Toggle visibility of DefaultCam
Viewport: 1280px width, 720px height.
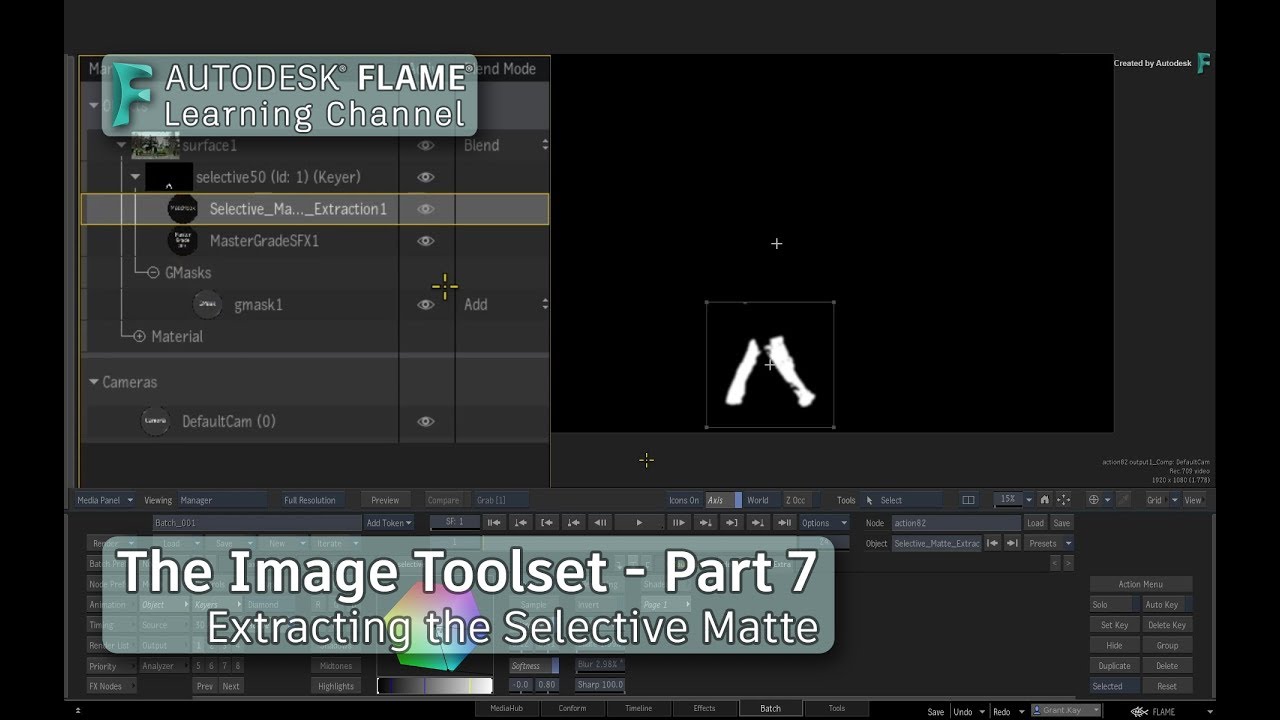click(426, 422)
